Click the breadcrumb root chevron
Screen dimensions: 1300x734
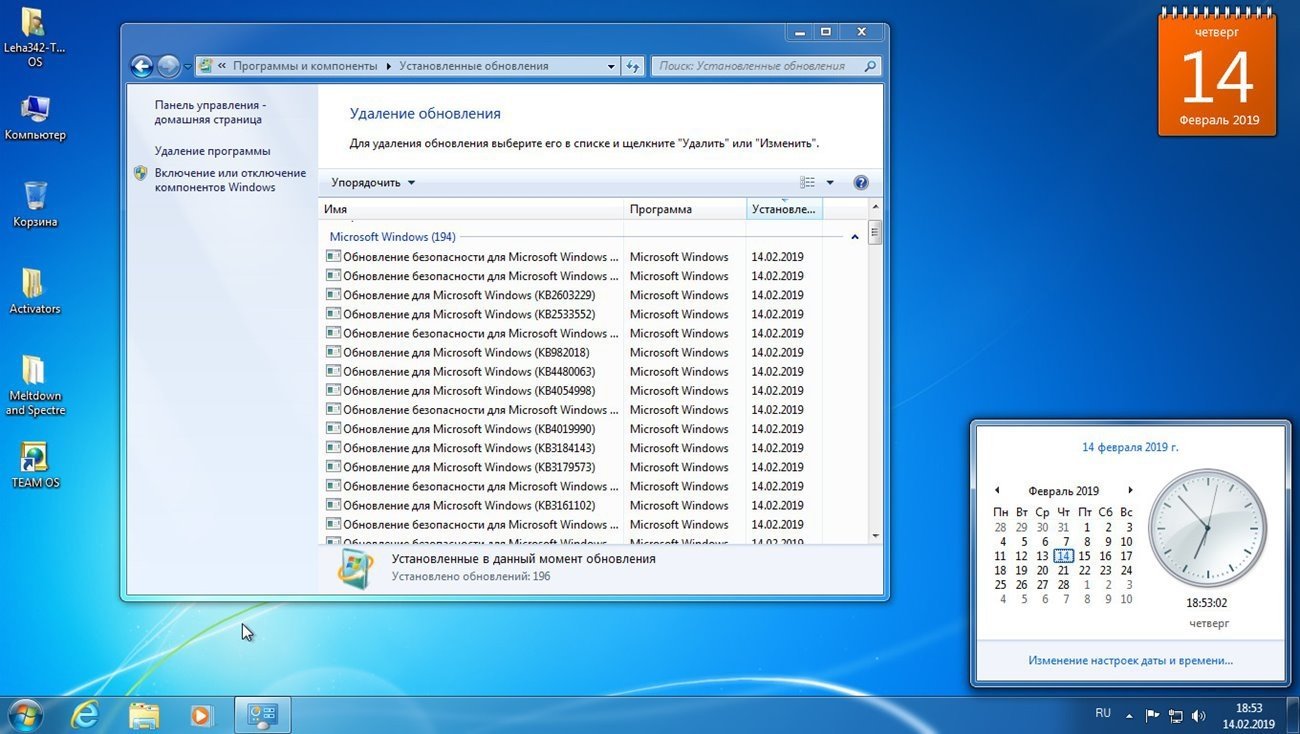(222, 66)
